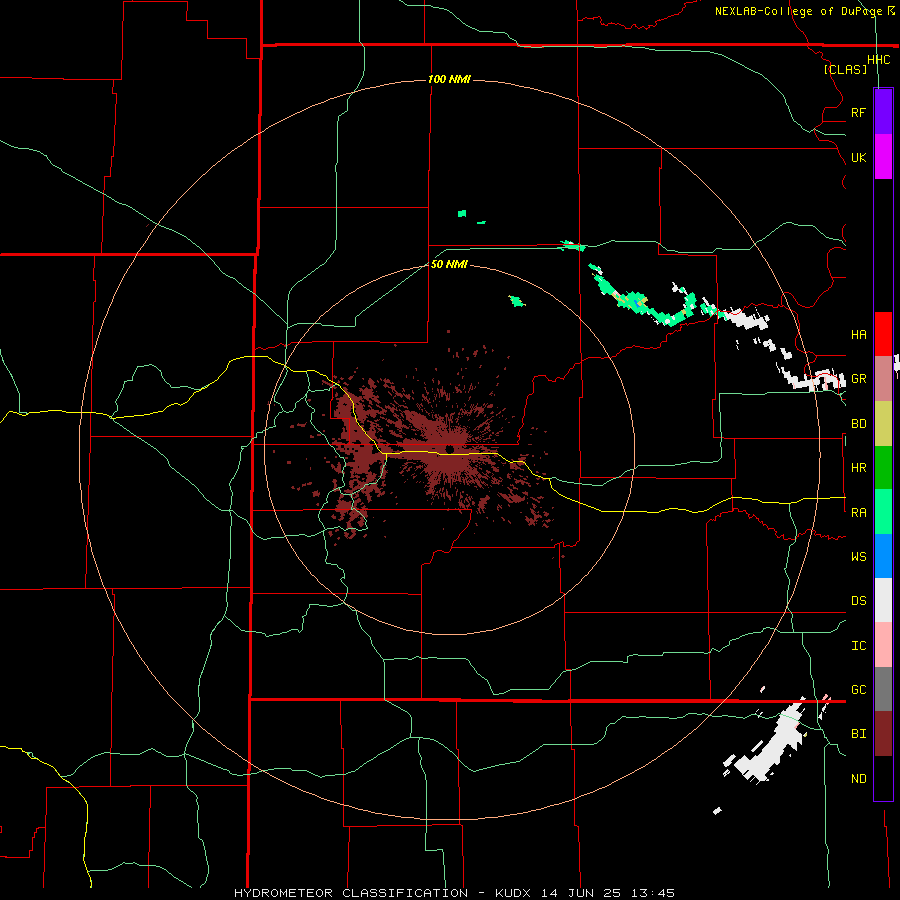The height and width of the screenshot is (900, 900).
Task: Click the HHC product label
Action: click(x=878, y=60)
